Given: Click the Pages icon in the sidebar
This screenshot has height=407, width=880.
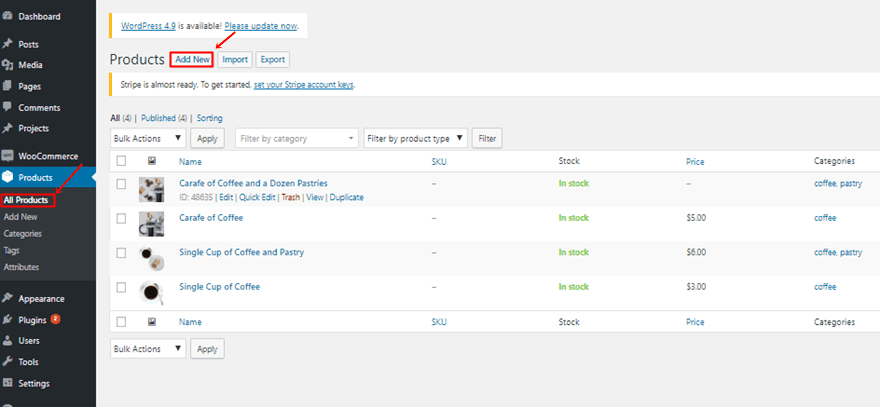Looking at the screenshot, I should (7, 86).
